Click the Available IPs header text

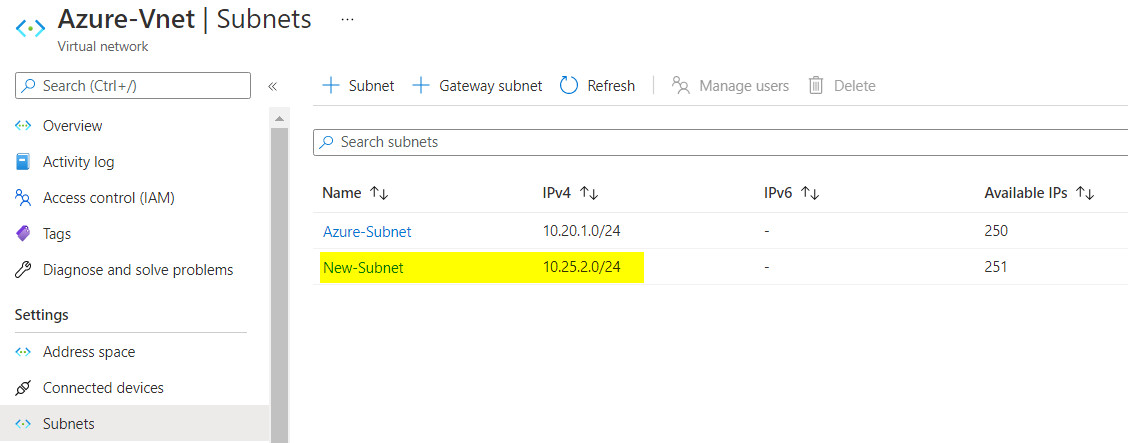[1026, 193]
